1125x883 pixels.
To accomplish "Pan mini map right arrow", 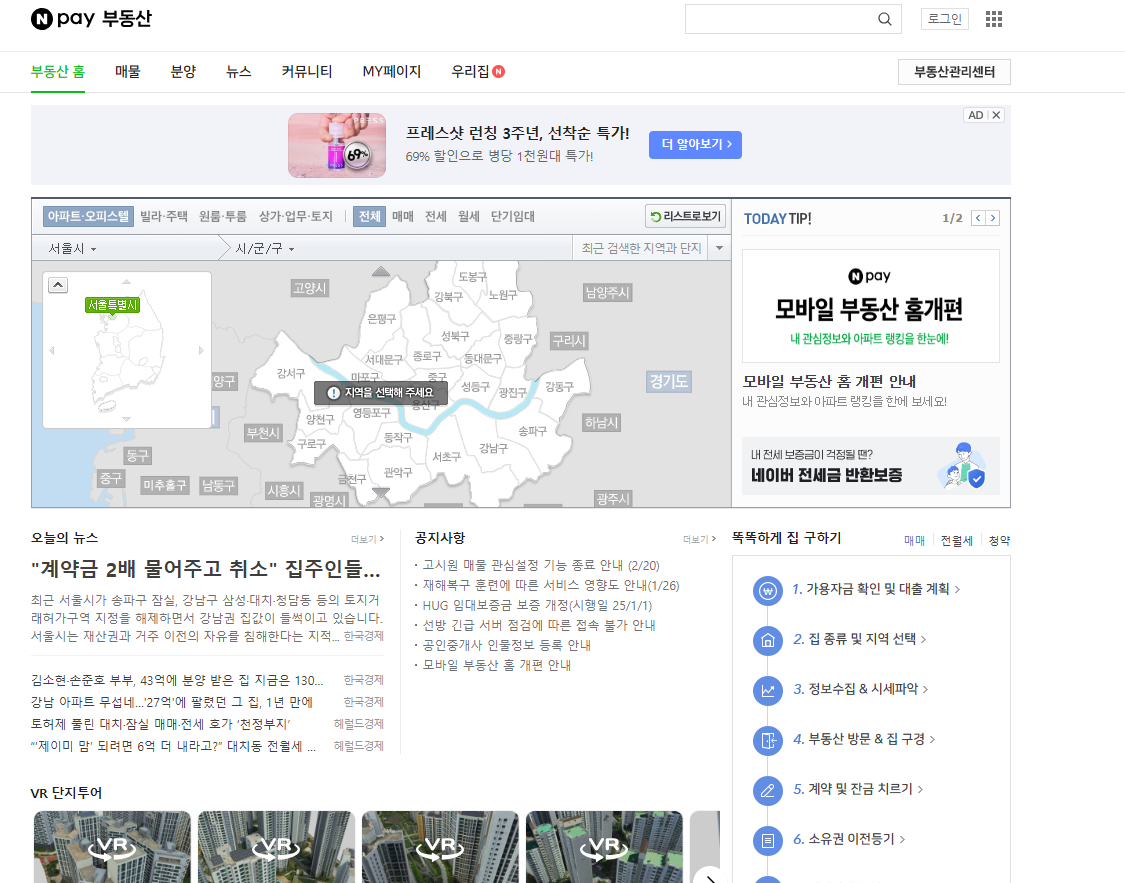I will pyautogui.click(x=202, y=350).
